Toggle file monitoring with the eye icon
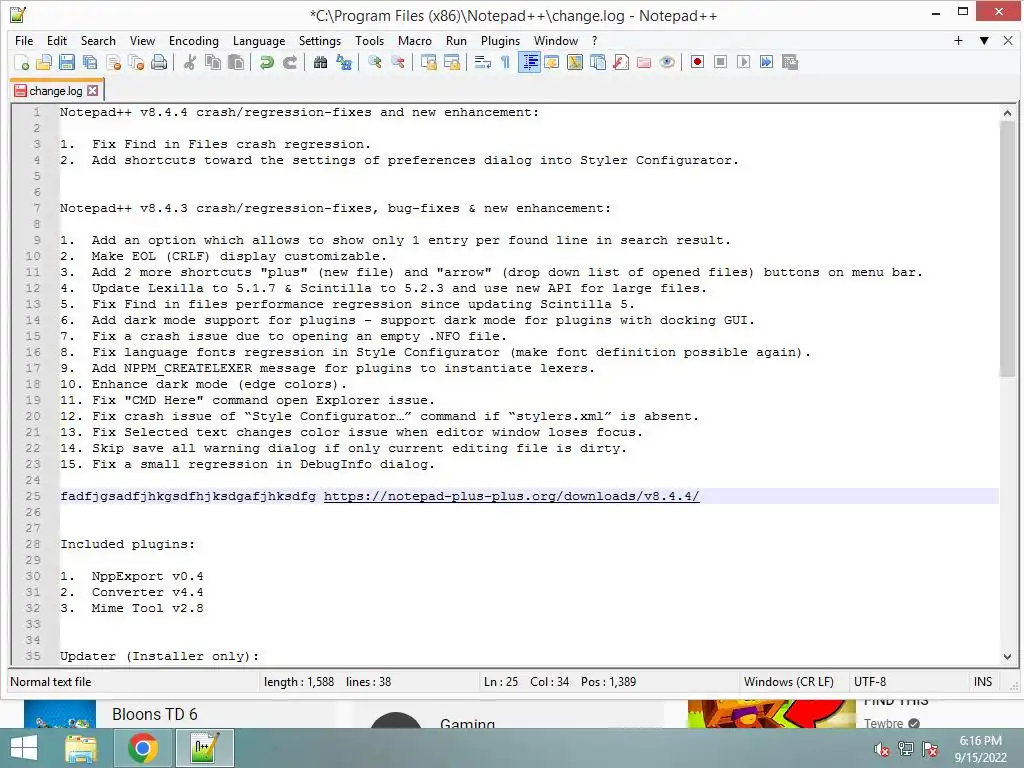1024x768 pixels. pos(667,62)
